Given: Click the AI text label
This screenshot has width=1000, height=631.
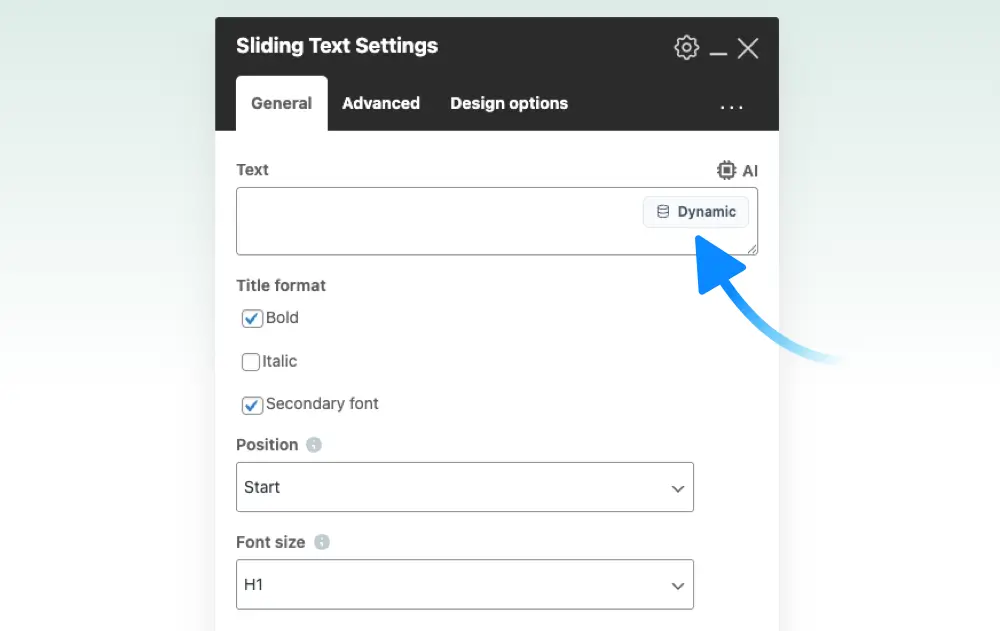Looking at the screenshot, I should point(750,171).
